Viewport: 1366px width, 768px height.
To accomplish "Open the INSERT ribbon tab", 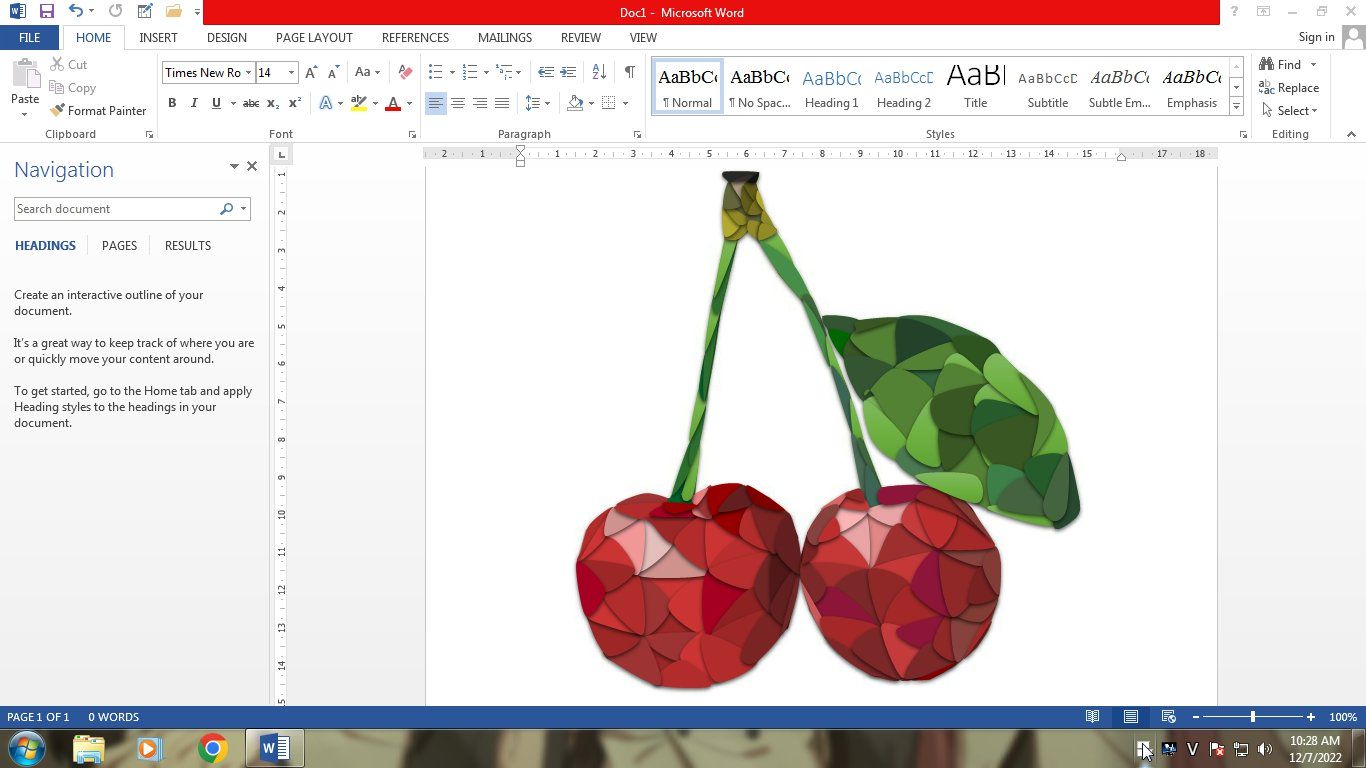I will pyautogui.click(x=158, y=37).
